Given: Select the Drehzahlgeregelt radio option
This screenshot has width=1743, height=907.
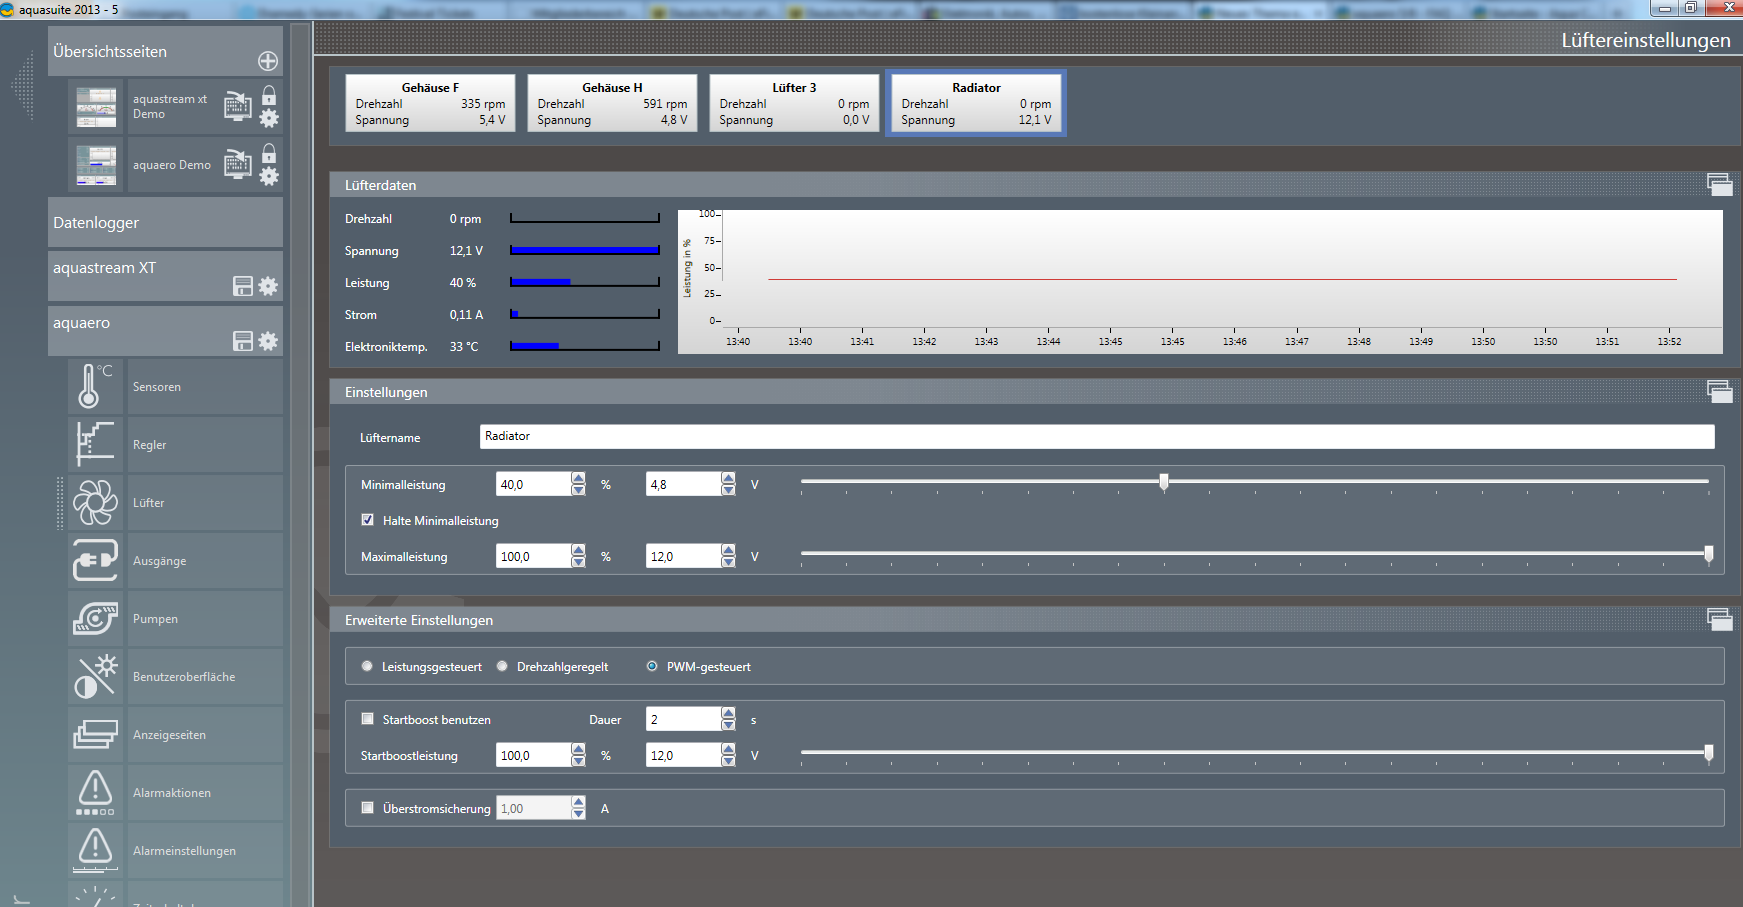Looking at the screenshot, I should coord(503,667).
